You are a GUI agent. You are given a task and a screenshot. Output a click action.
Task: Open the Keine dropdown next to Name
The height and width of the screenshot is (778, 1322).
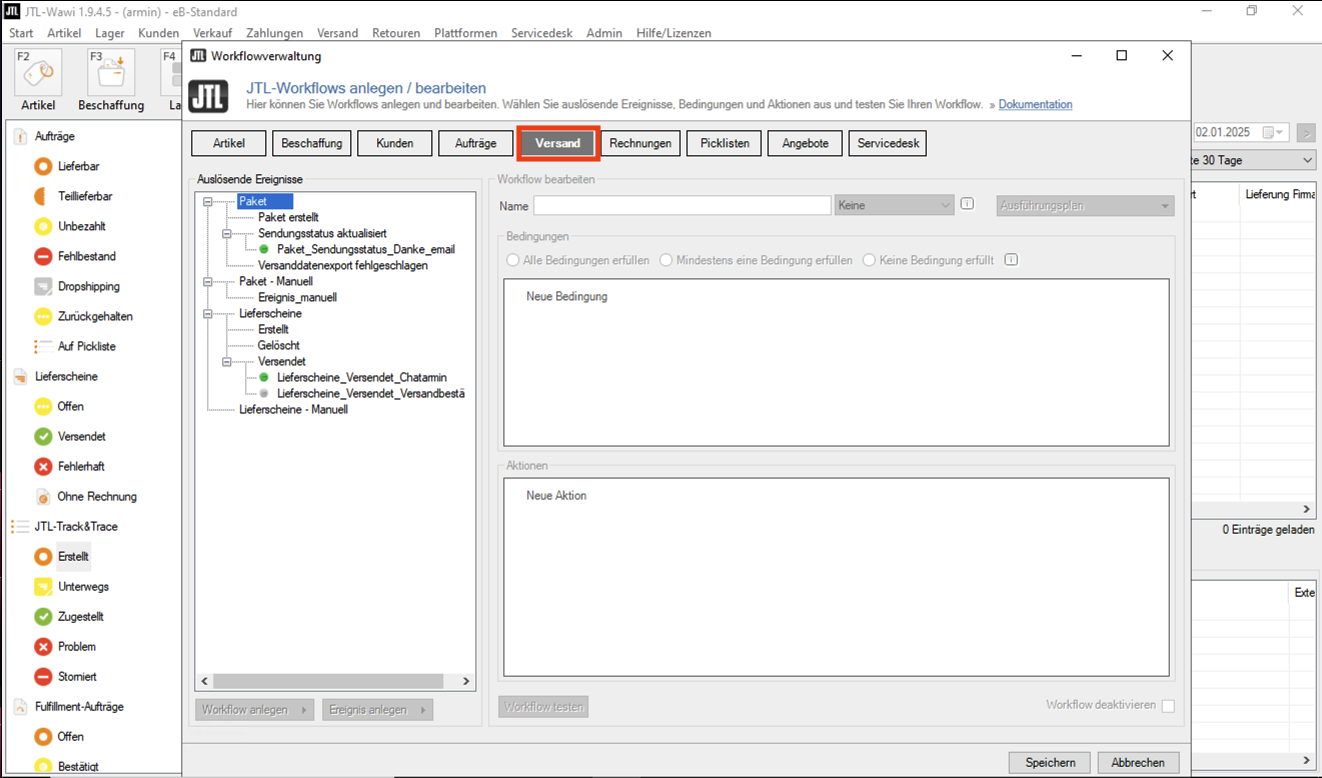click(x=894, y=205)
